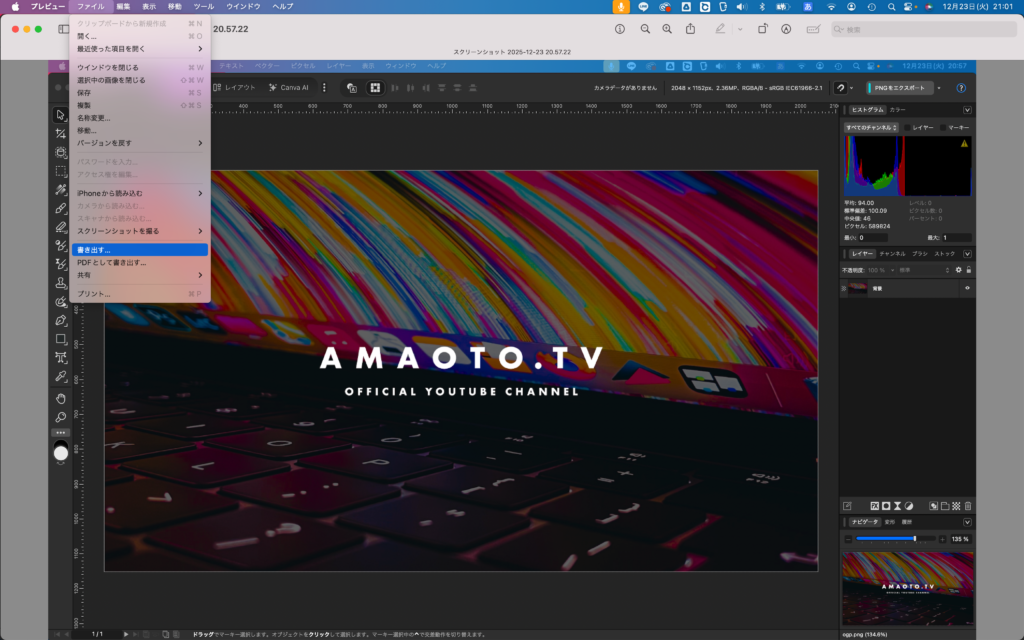Click the rotate icon in Preview toolbar
1024x640 pixels.
pos(761,30)
